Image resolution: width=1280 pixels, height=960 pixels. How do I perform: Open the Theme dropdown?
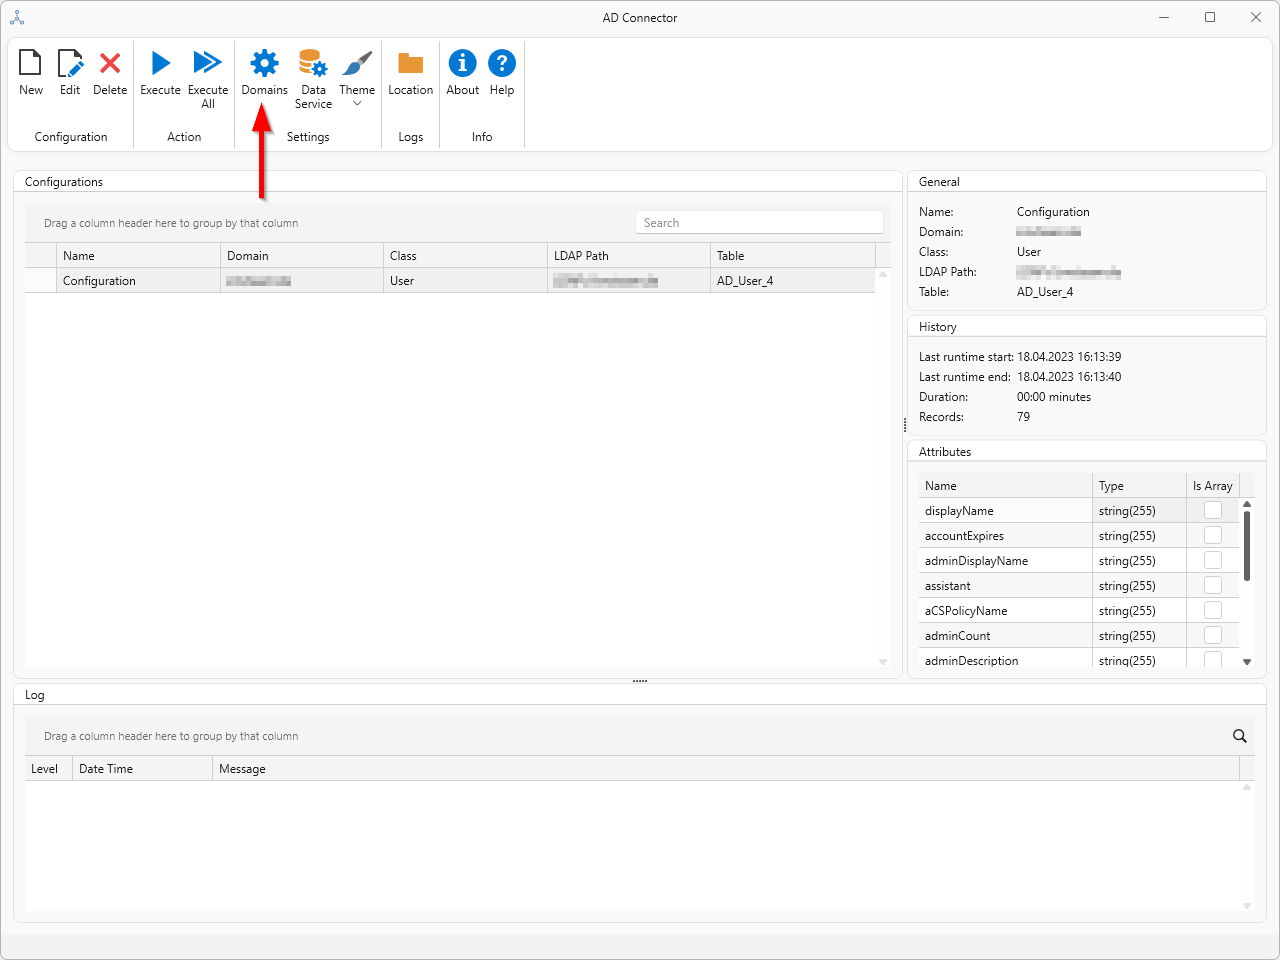pos(357,79)
